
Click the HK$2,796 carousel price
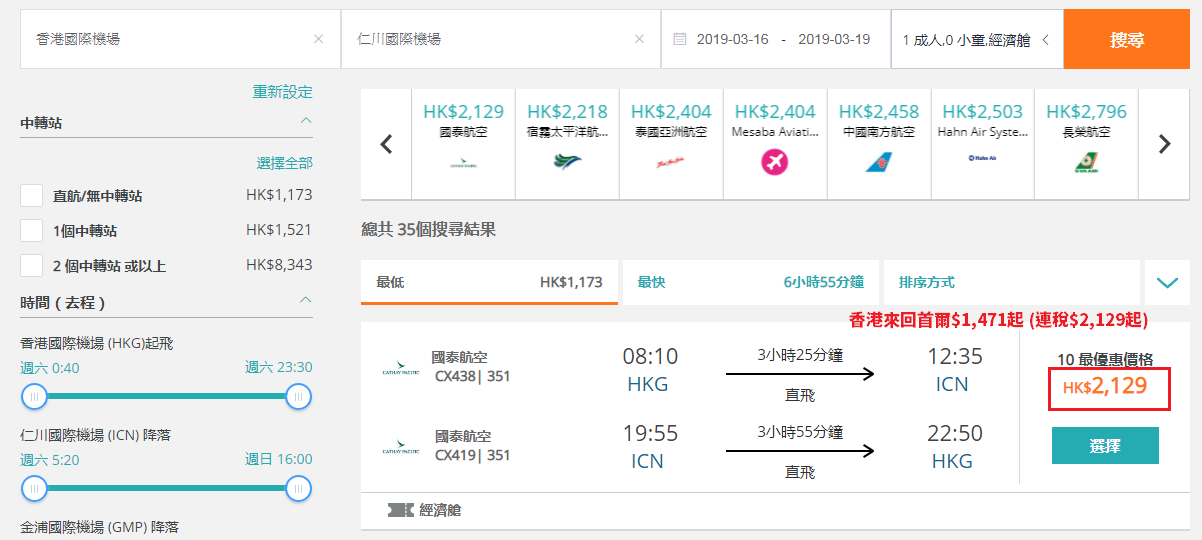(x=1087, y=112)
